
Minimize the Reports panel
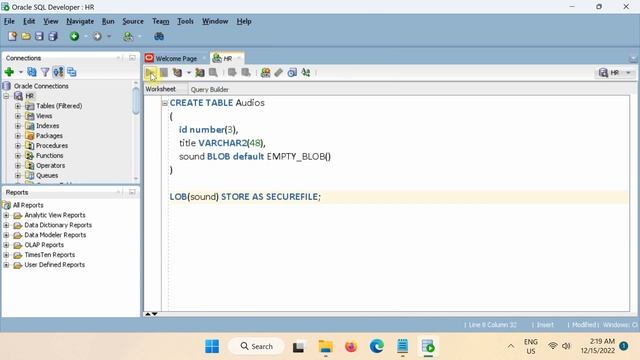[x=132, y=192]
